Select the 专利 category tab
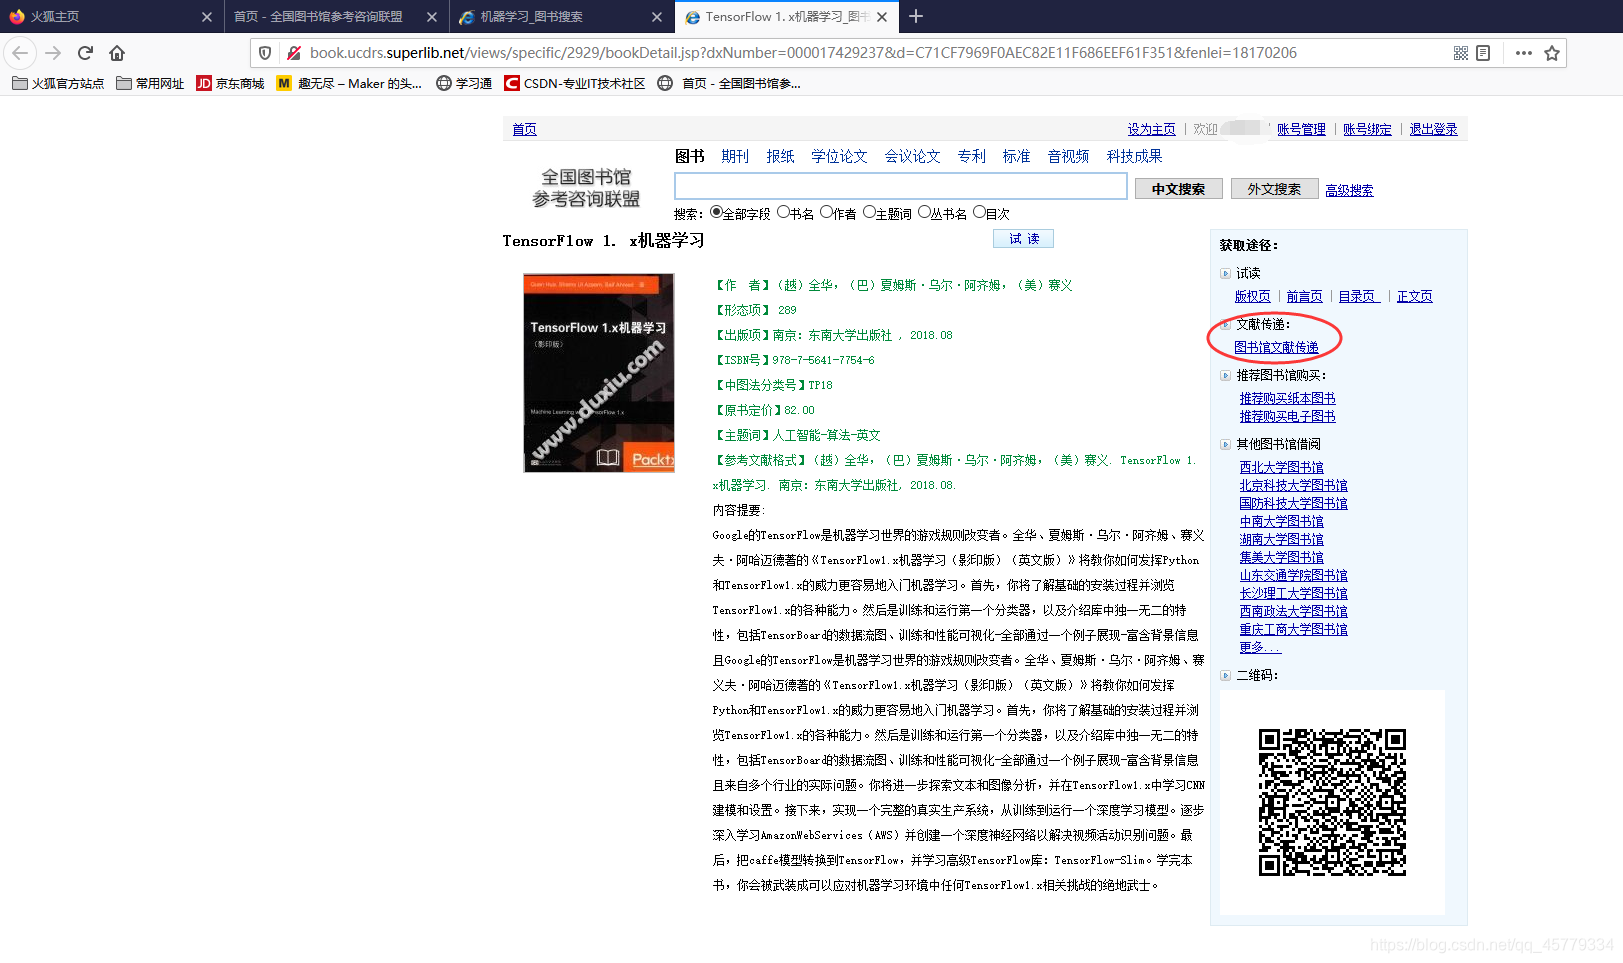This screenshot has height=963, width=1623. (x=971, y=156)
